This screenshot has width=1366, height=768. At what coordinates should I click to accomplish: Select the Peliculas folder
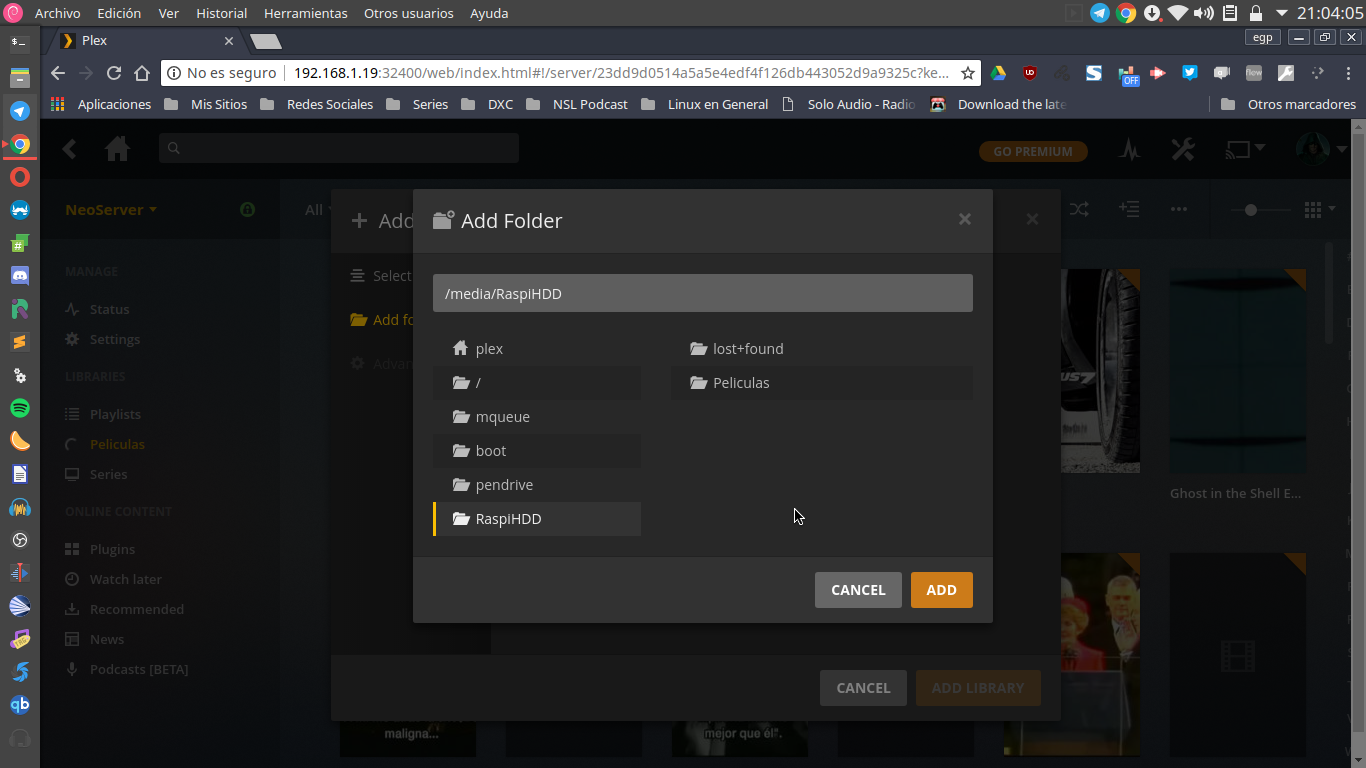pyautogui.click(x=741, y=383)
